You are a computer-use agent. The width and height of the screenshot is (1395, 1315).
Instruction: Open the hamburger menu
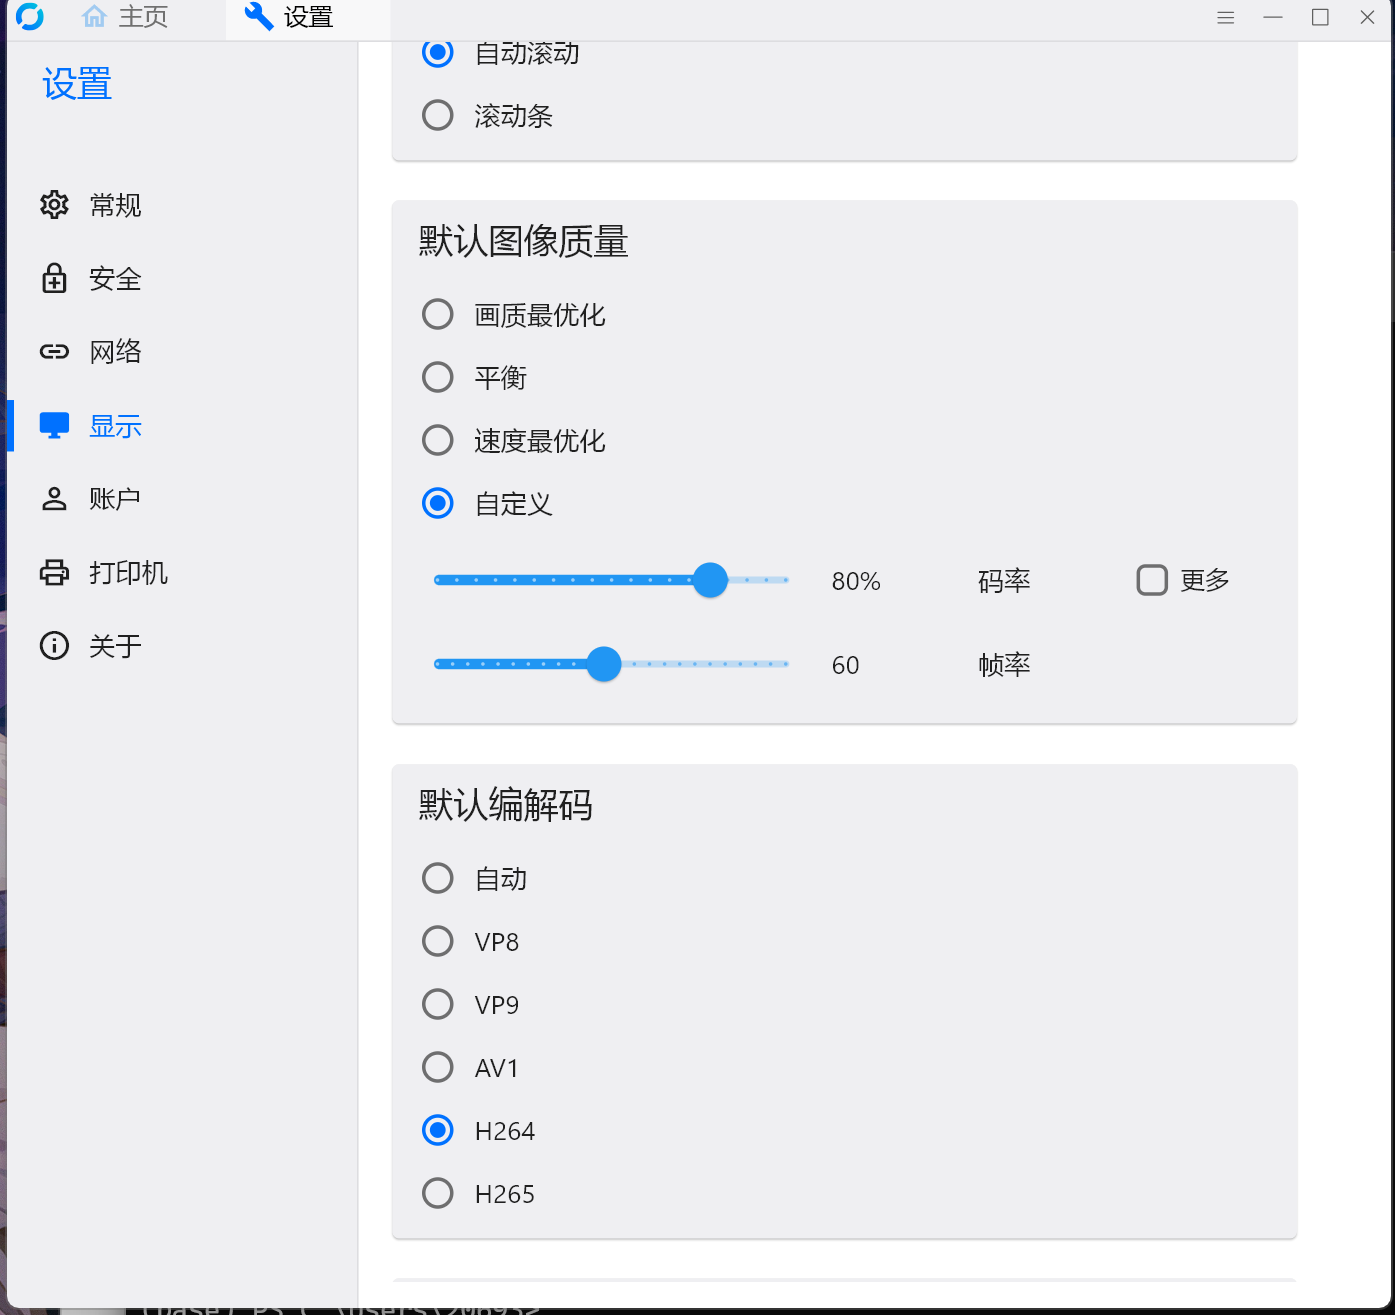[1225, 17]
